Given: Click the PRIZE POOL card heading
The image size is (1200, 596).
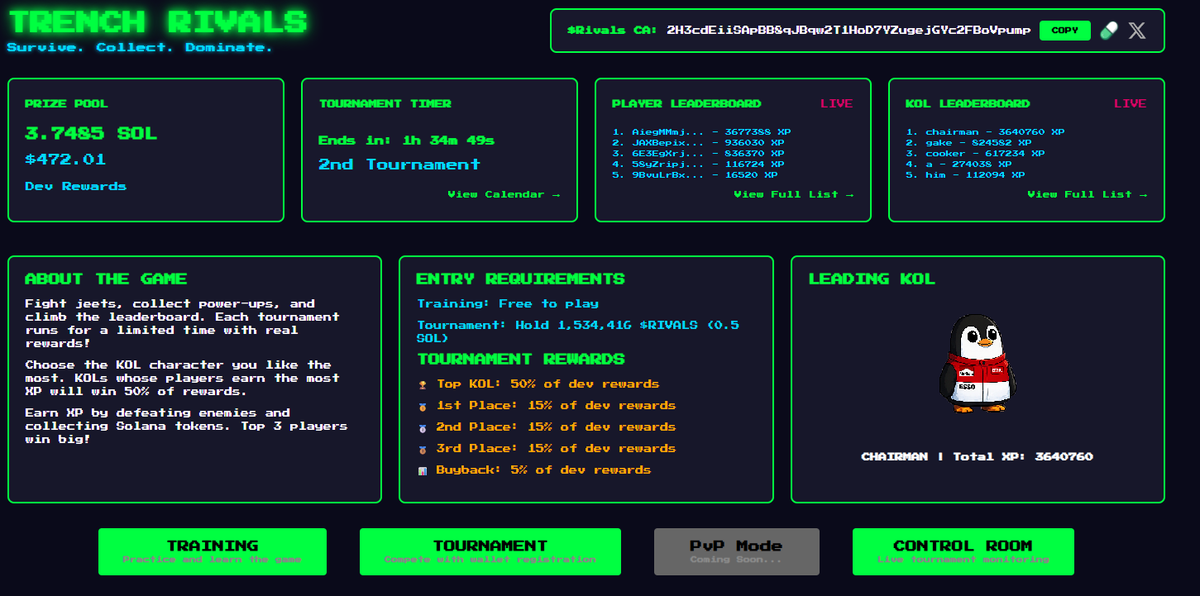Looking at the screenshot, I should tap(66, 103).
